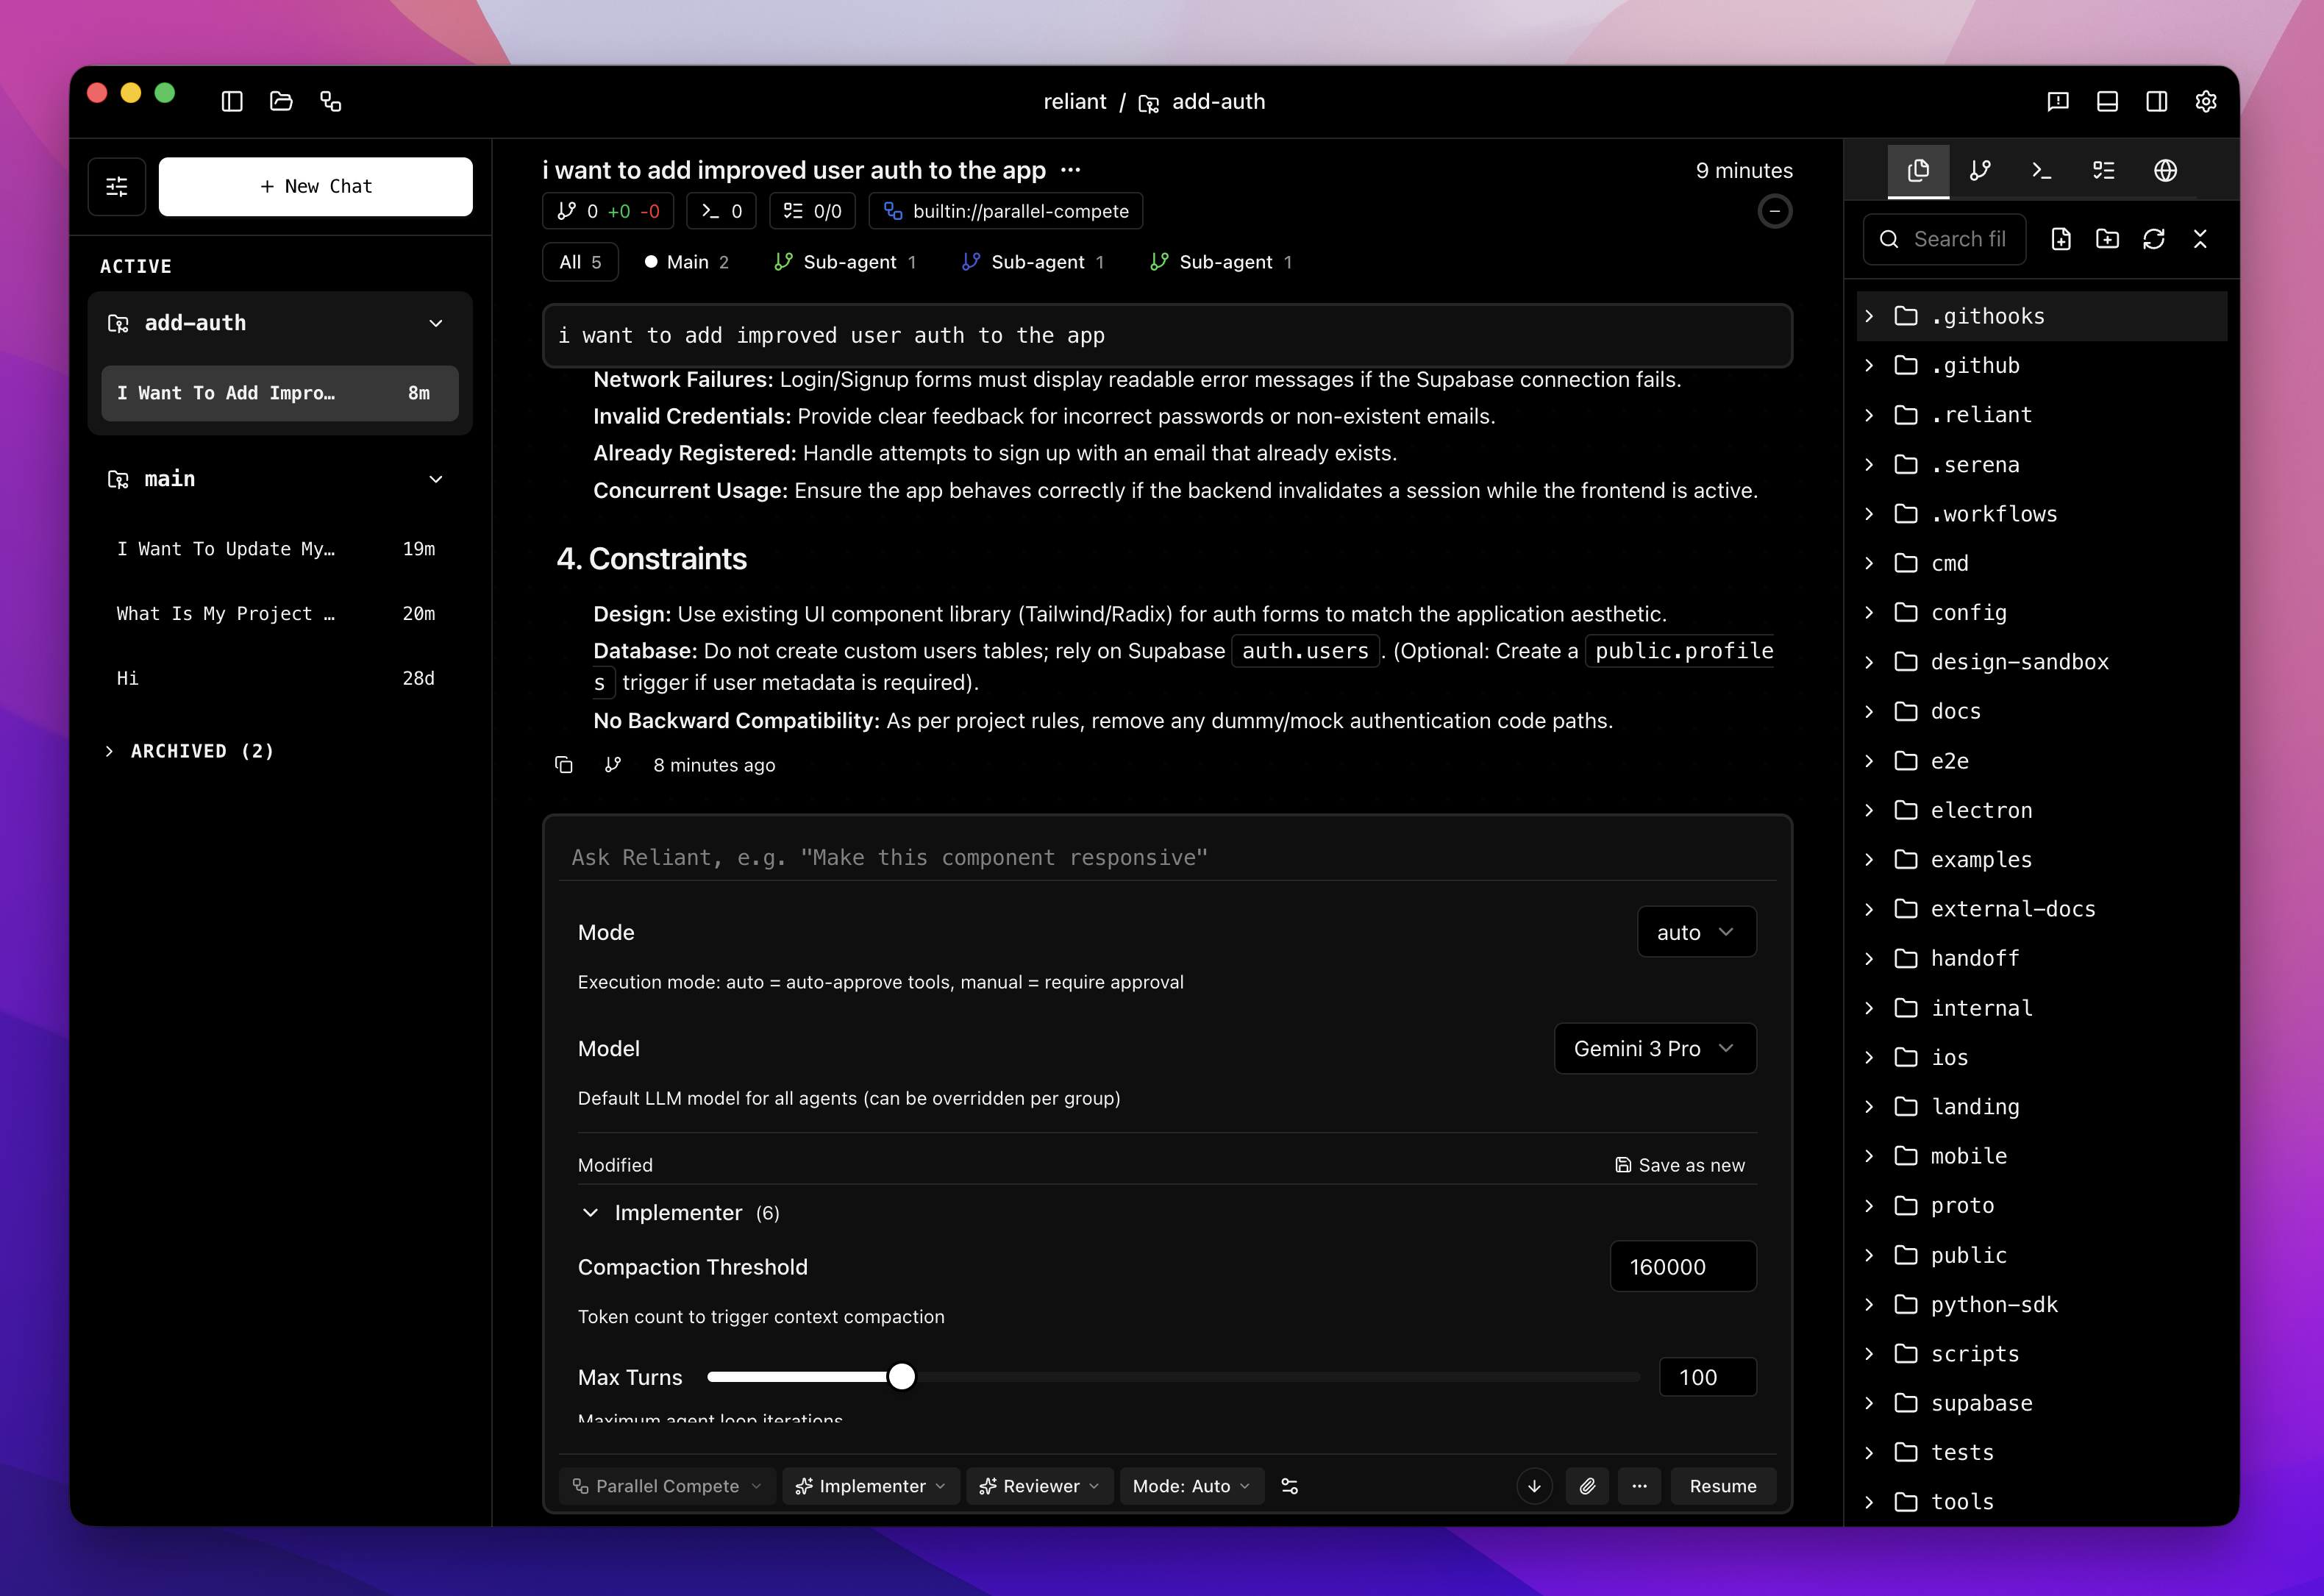The image size is (2324, 1596).
Task: Create a new folder in the explorer
Action: [x=2108, y=239]
